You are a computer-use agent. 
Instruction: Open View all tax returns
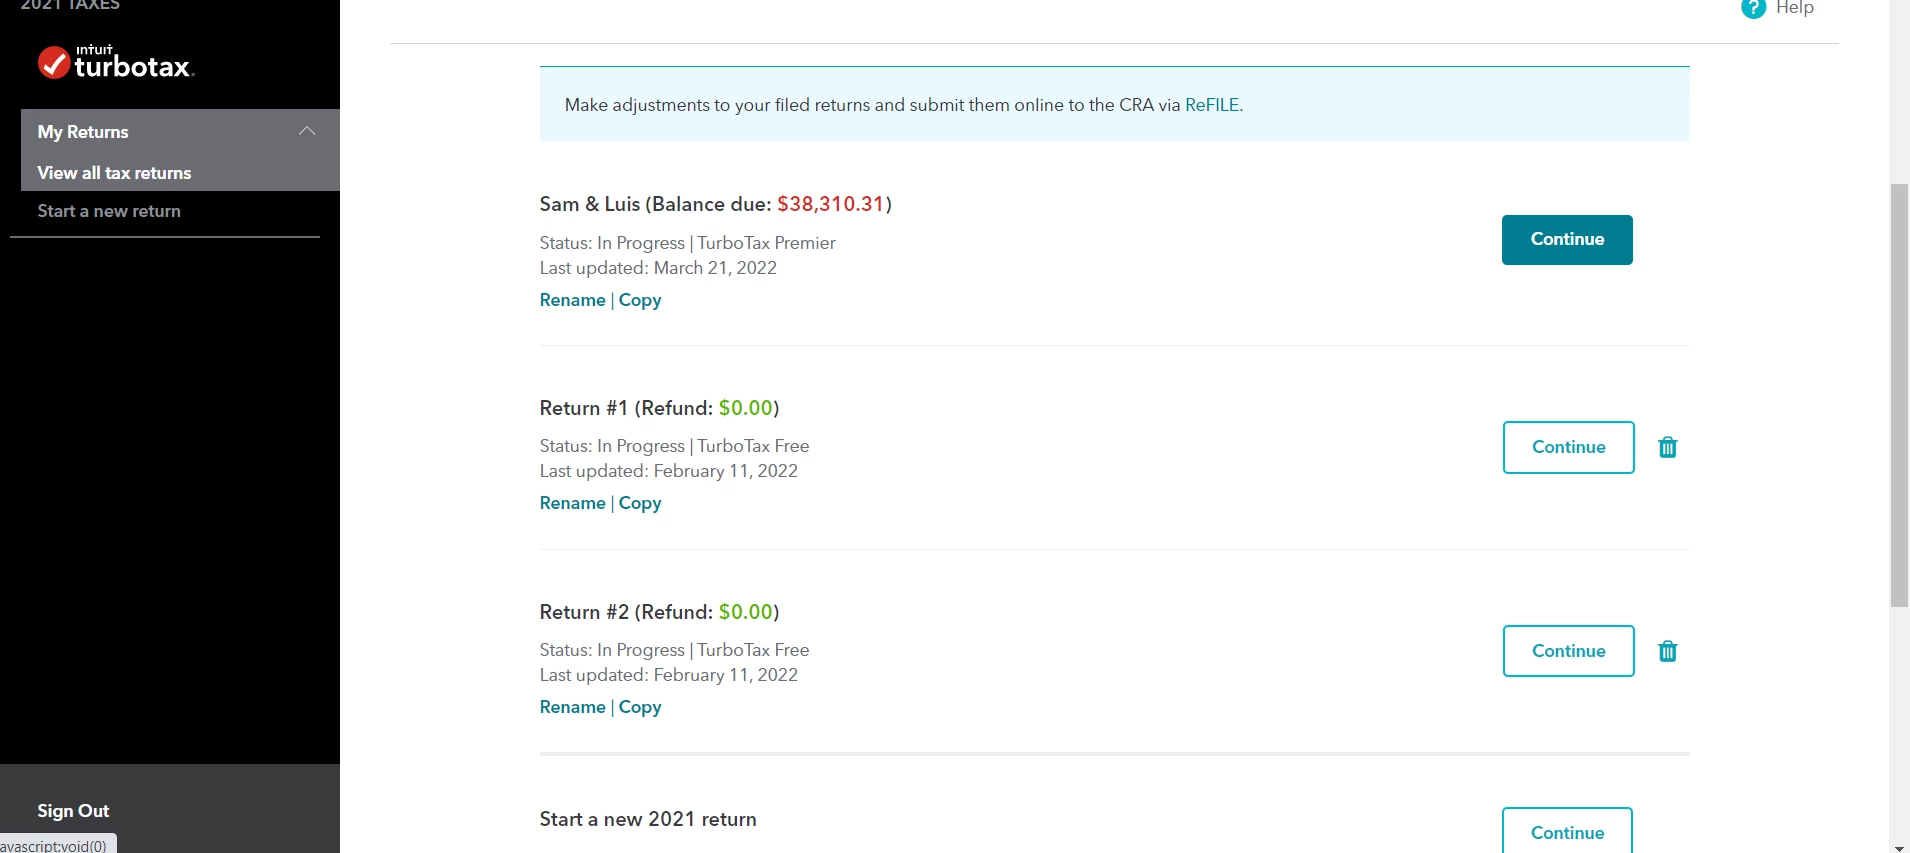click(x=114, y=173)
